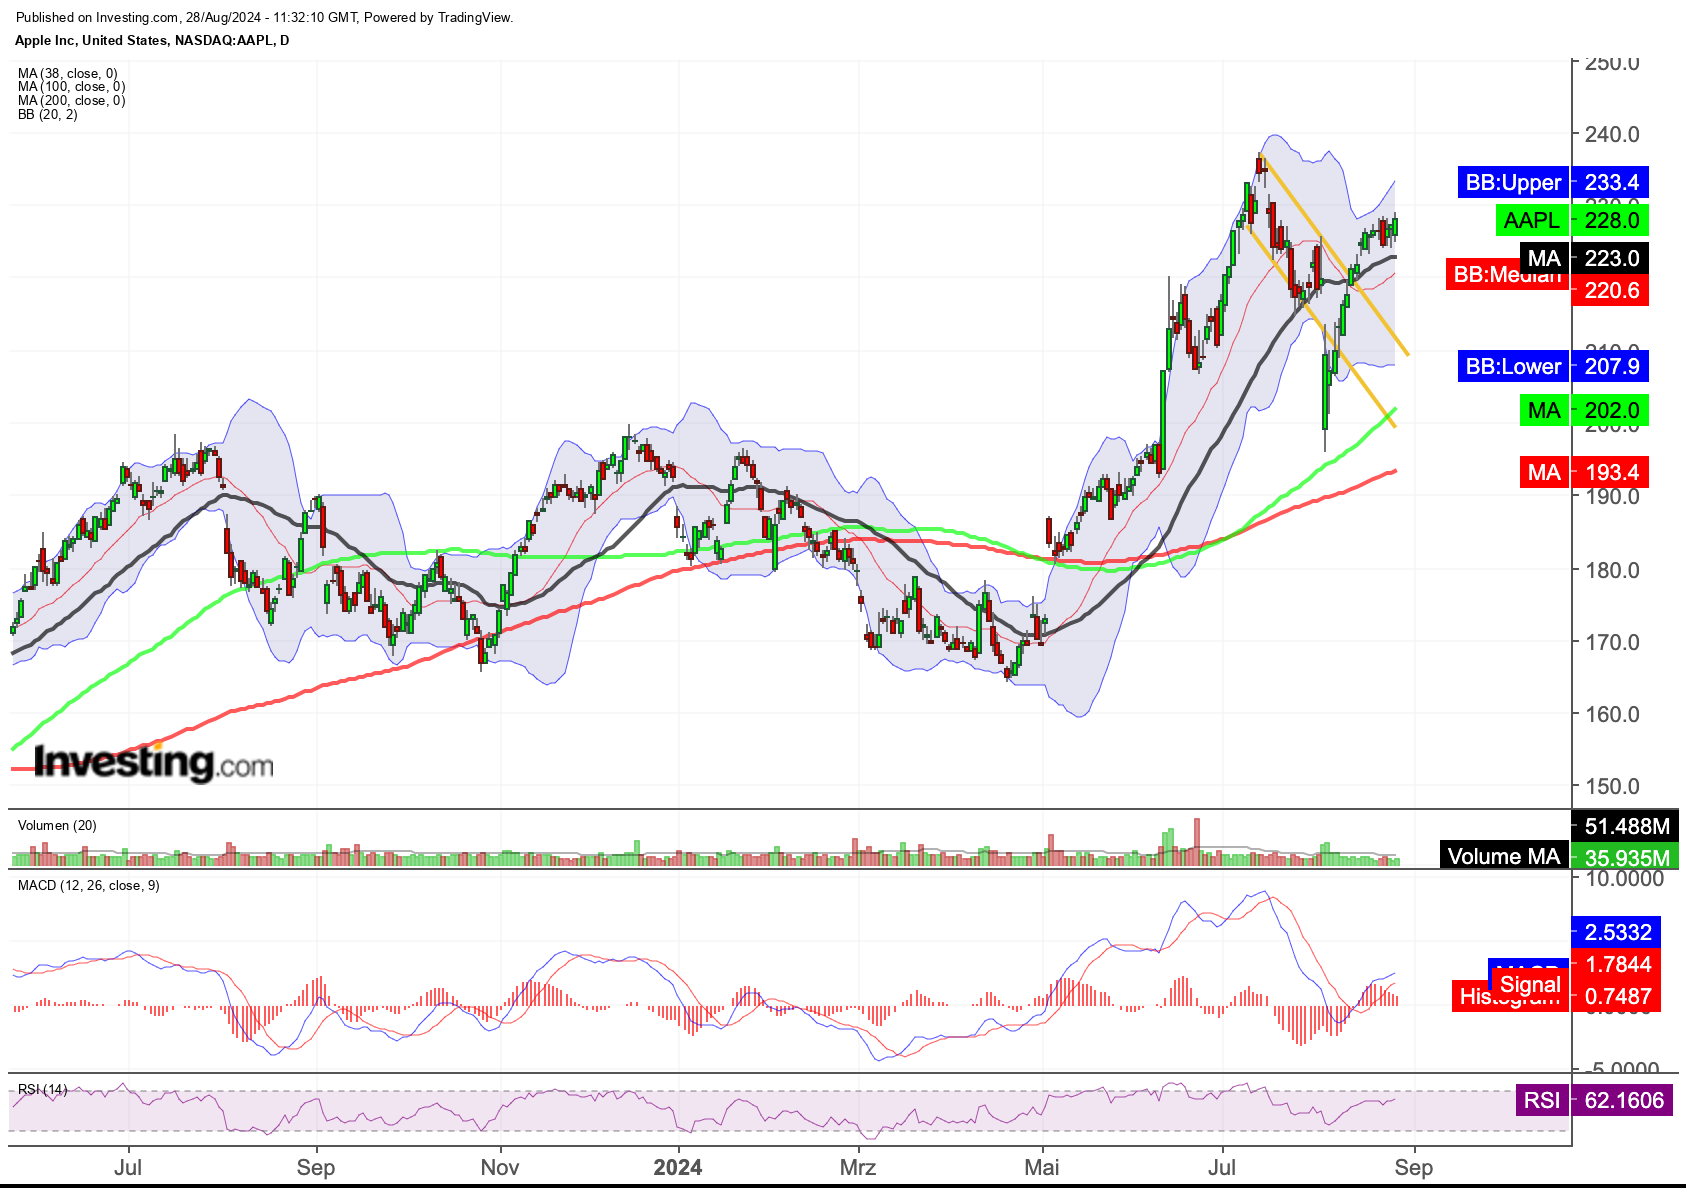Click the Signal value 1.7844

click(1617, 964)
